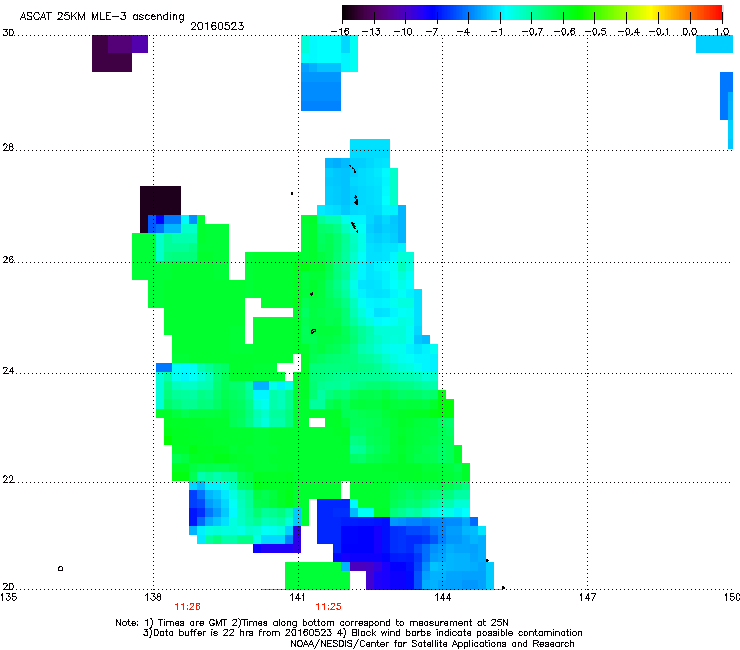
Task: Click the colorbar label 0.0
Action: pos(690,32)
